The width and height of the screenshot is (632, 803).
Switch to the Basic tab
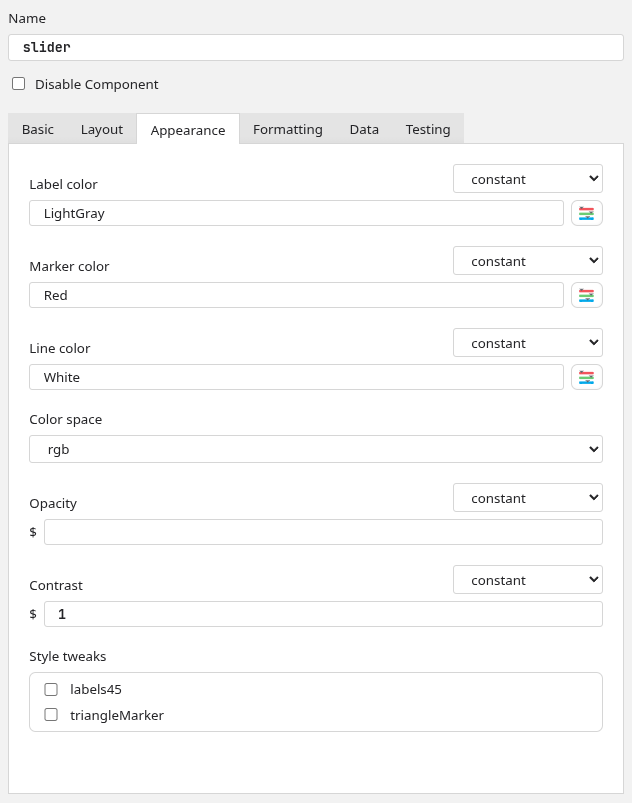pos(38,129)
